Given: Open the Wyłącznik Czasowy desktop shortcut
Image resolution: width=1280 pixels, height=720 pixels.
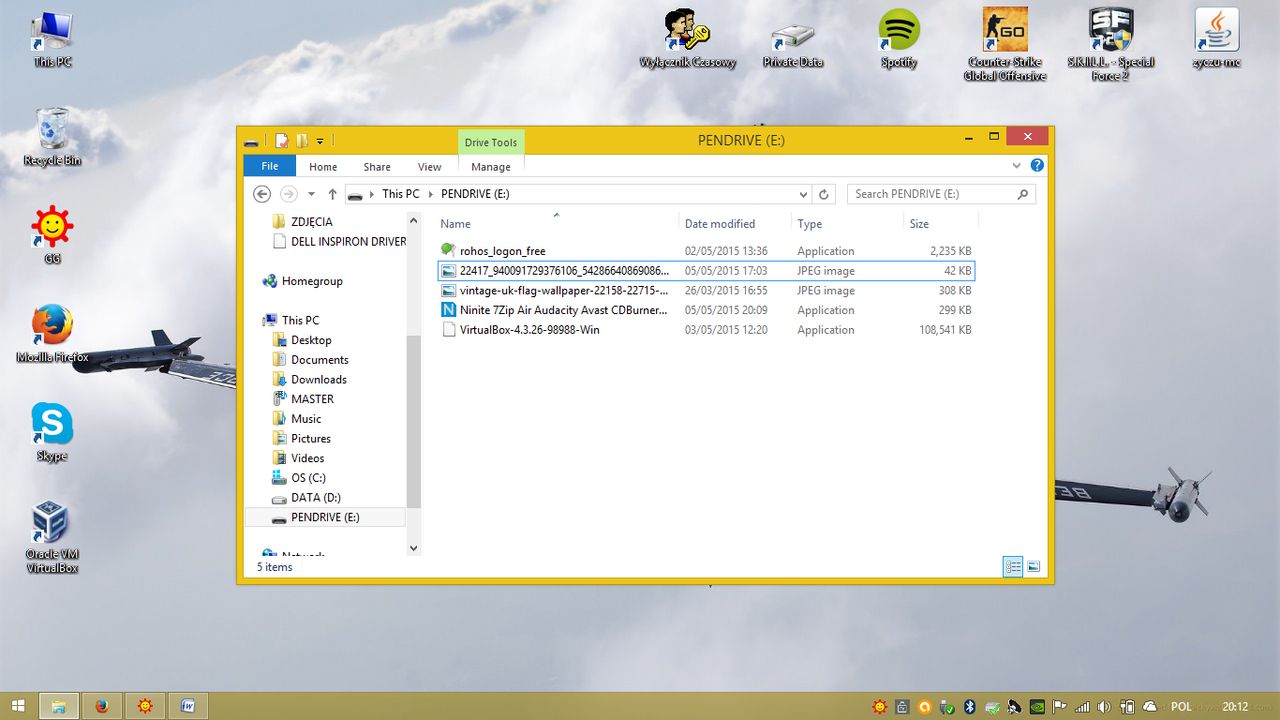Looking at the screenshot, I should coord(688,40).
